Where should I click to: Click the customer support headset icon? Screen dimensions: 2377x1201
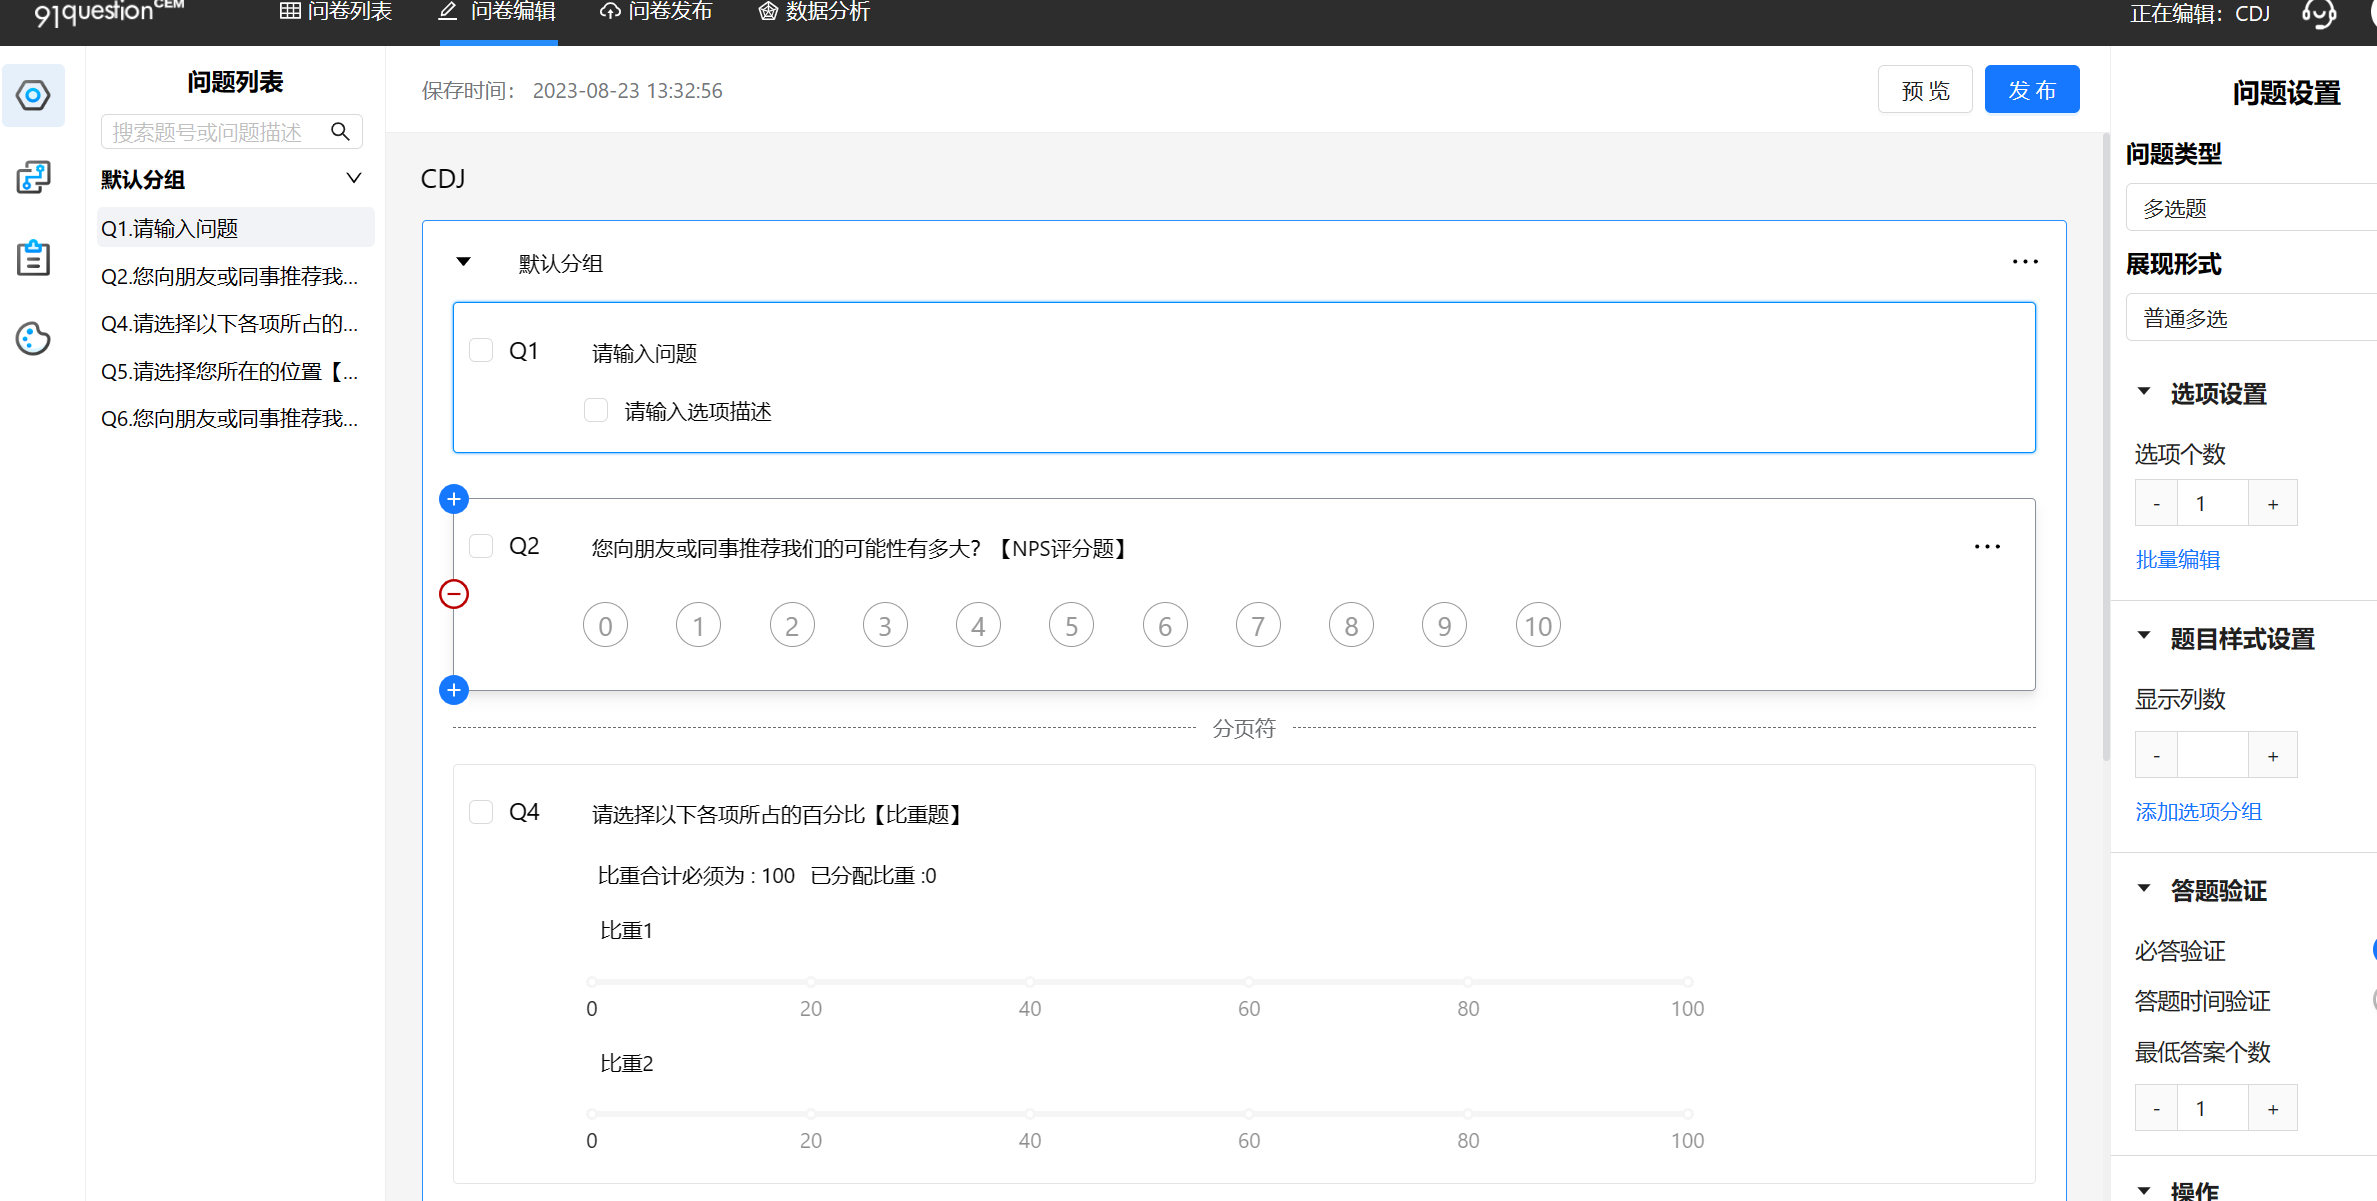[x=2319, y=13]
